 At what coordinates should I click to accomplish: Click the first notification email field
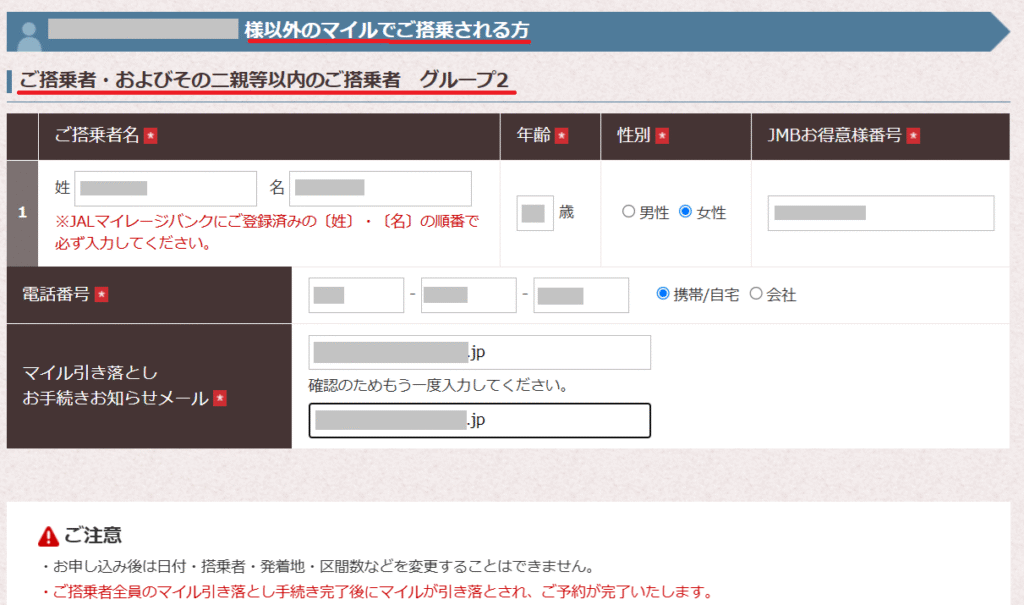tap(479, 353)
